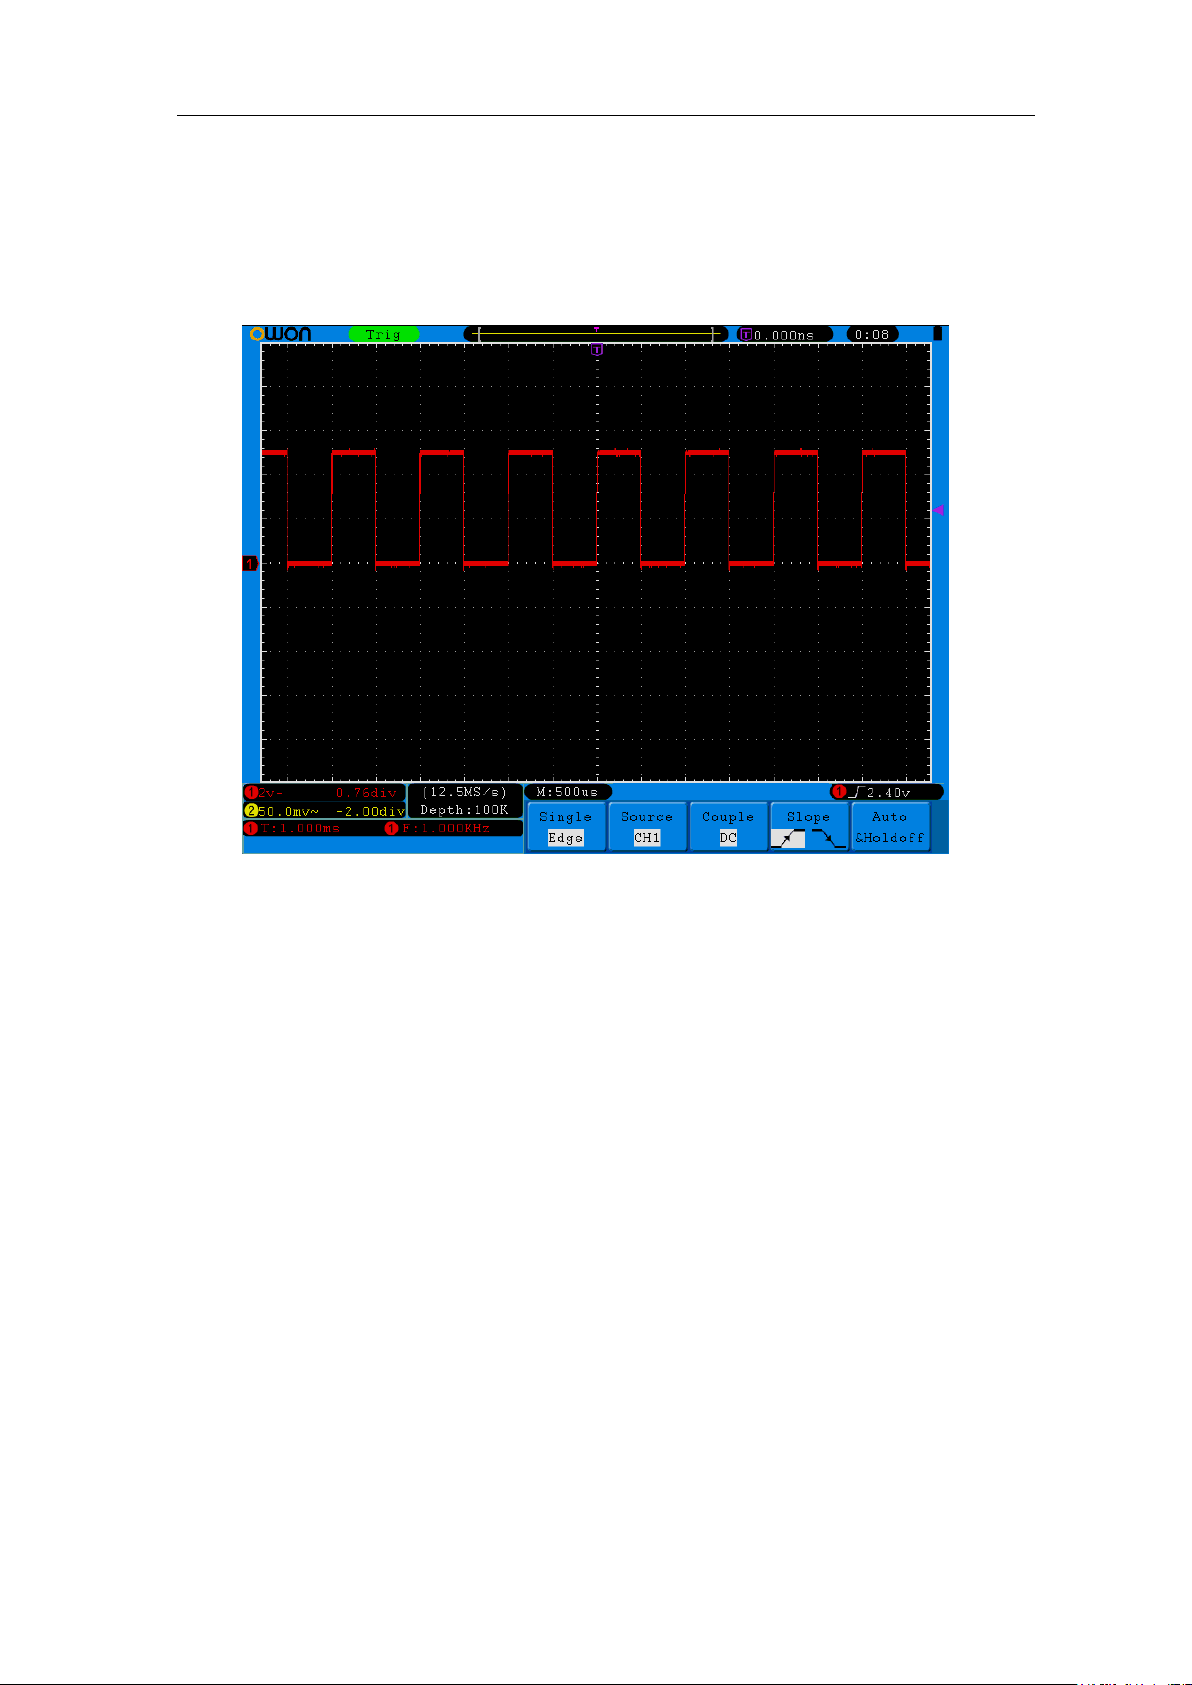Click the 0:08 time display
Image resolution: width=1192 pixels, height=1685 pixels.
click(x=872, y=334)
